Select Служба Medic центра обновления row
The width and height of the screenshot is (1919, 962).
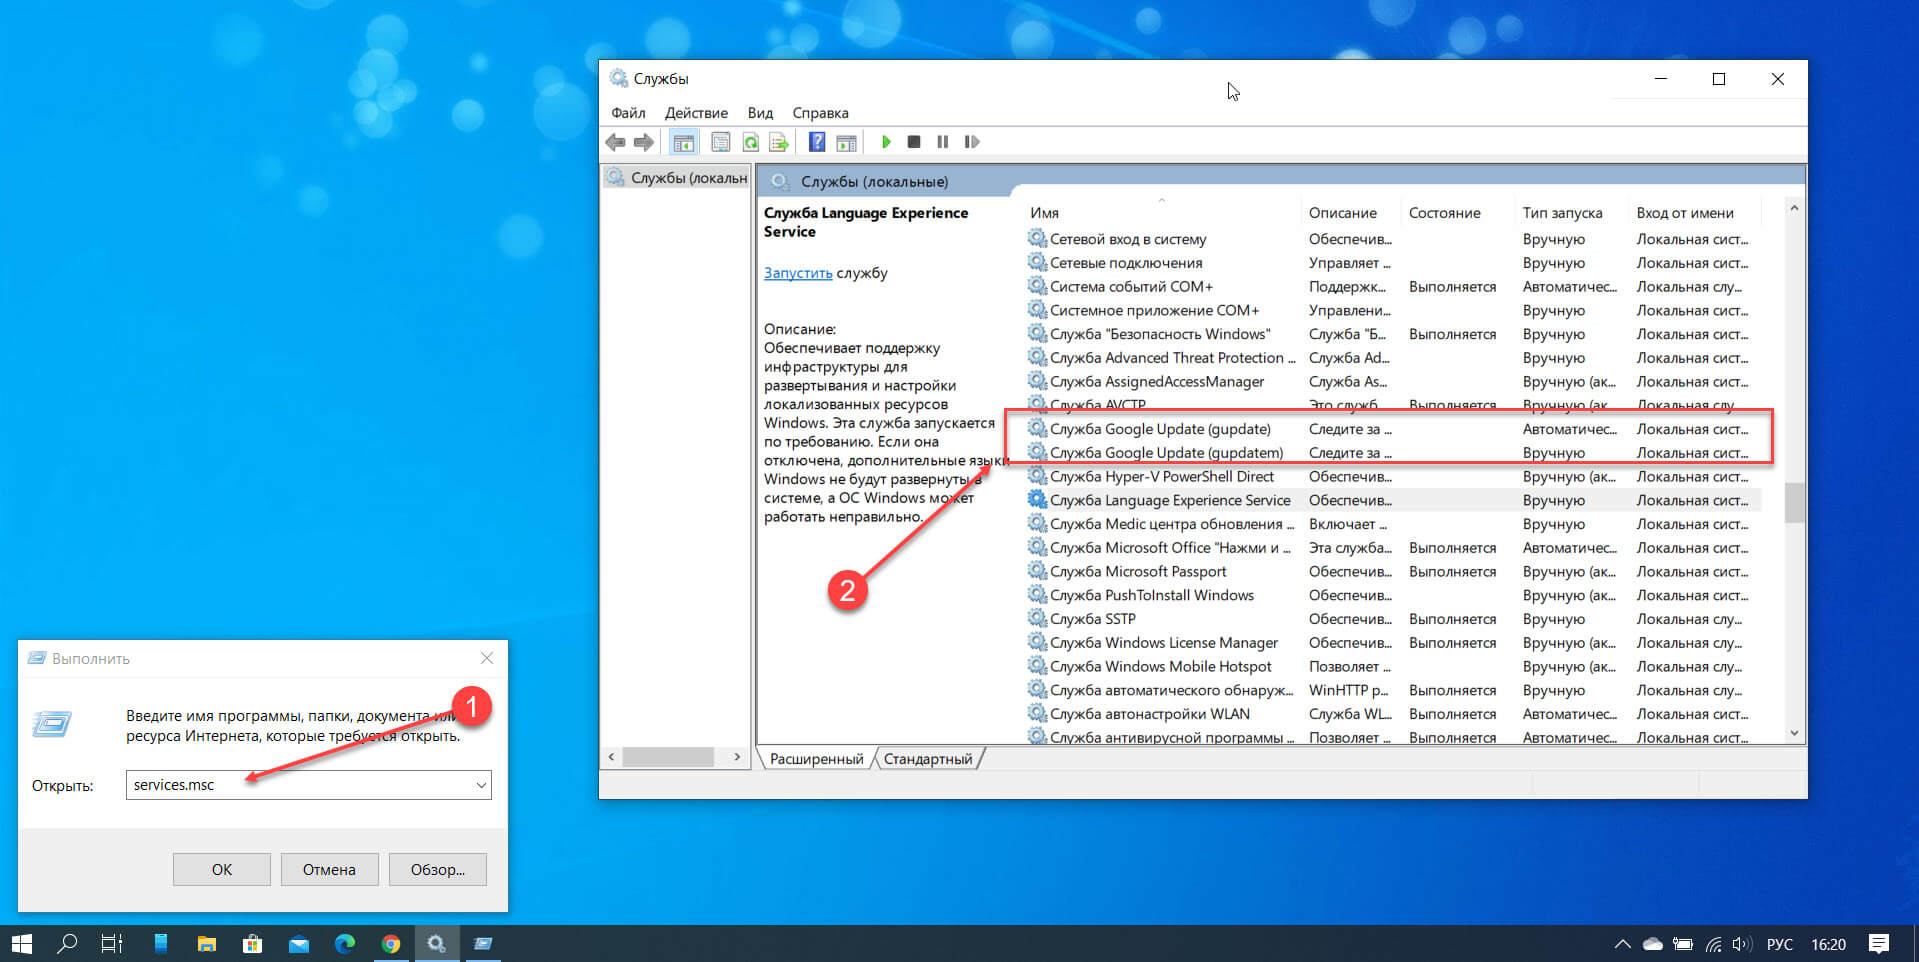[1393, 524]
